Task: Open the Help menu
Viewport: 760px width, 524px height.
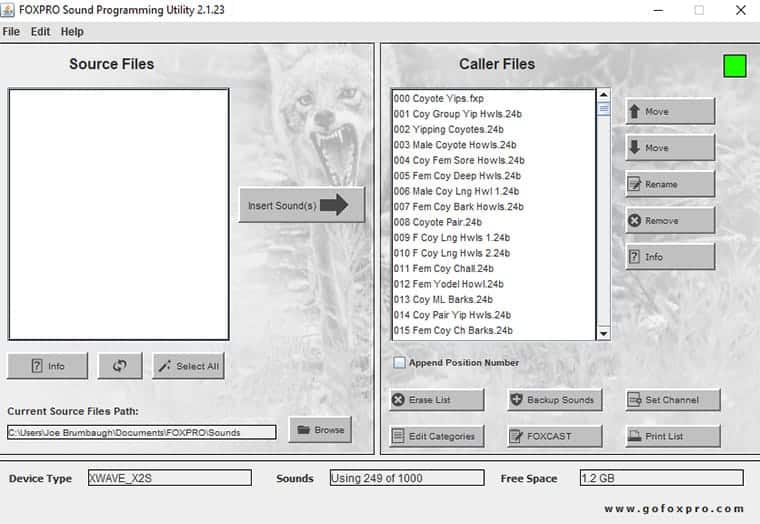Action: coord(72,32)
